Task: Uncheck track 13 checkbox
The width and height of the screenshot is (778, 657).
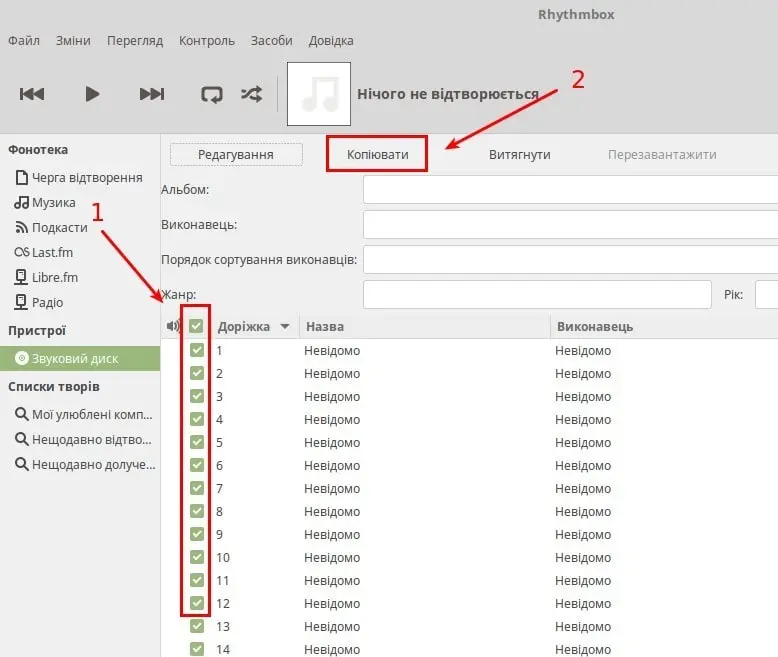Action: pyautogui.click(x=197, y=626)
